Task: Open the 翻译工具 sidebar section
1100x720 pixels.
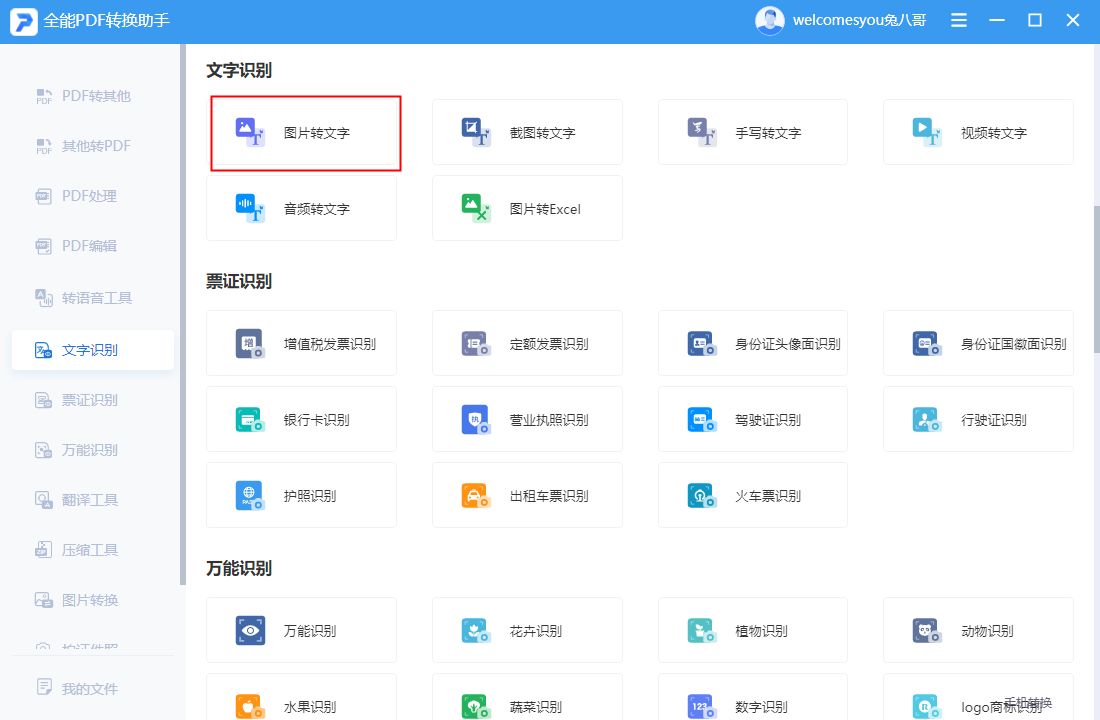Action: [91, 499]
